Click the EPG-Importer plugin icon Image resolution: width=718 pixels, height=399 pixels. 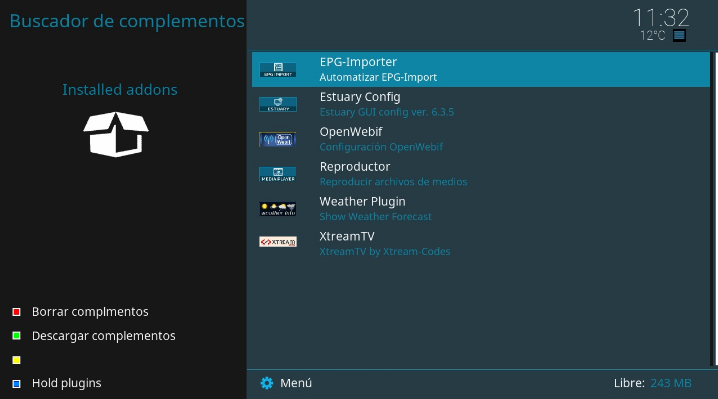point(277,70)
